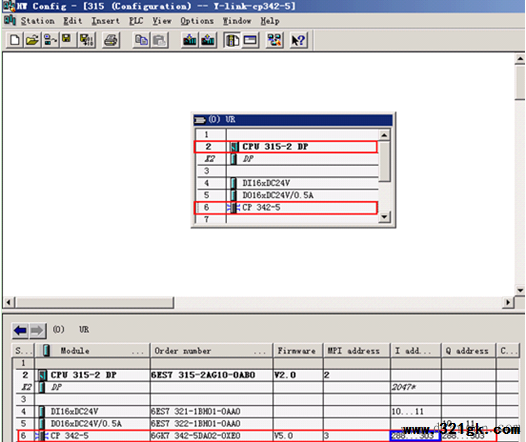The image size is (526, 442).
Task: Toggle the hardware Catalog icon
Action: [x=232, y=41]
